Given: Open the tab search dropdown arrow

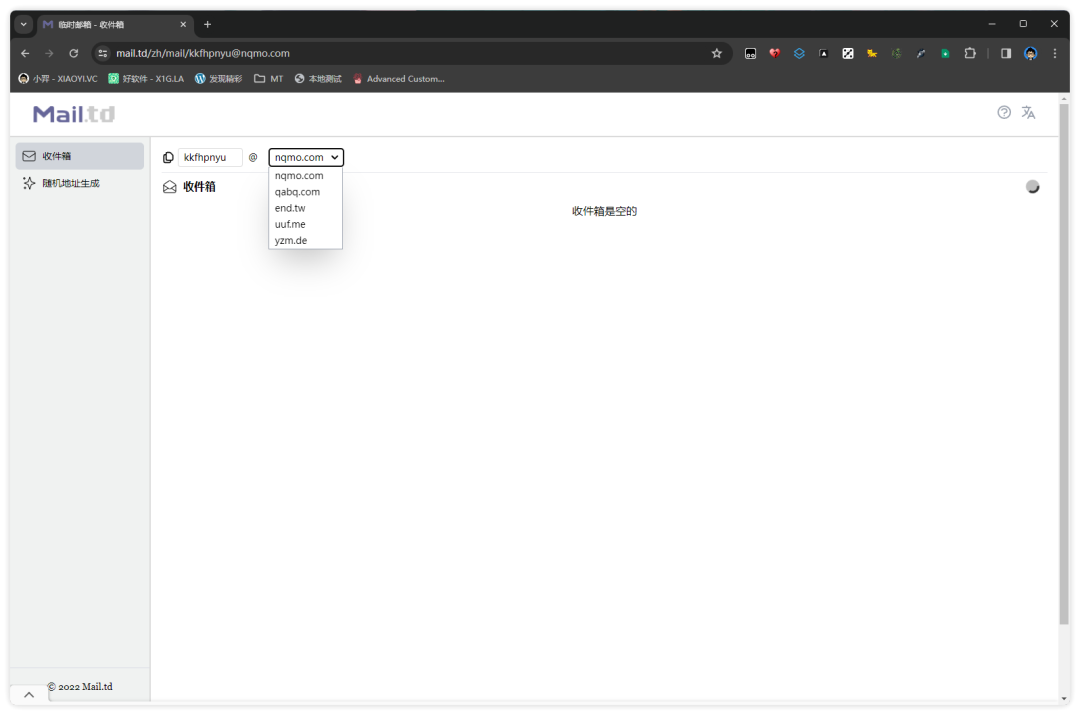Looking at the screenshot, I should [23, 24].
